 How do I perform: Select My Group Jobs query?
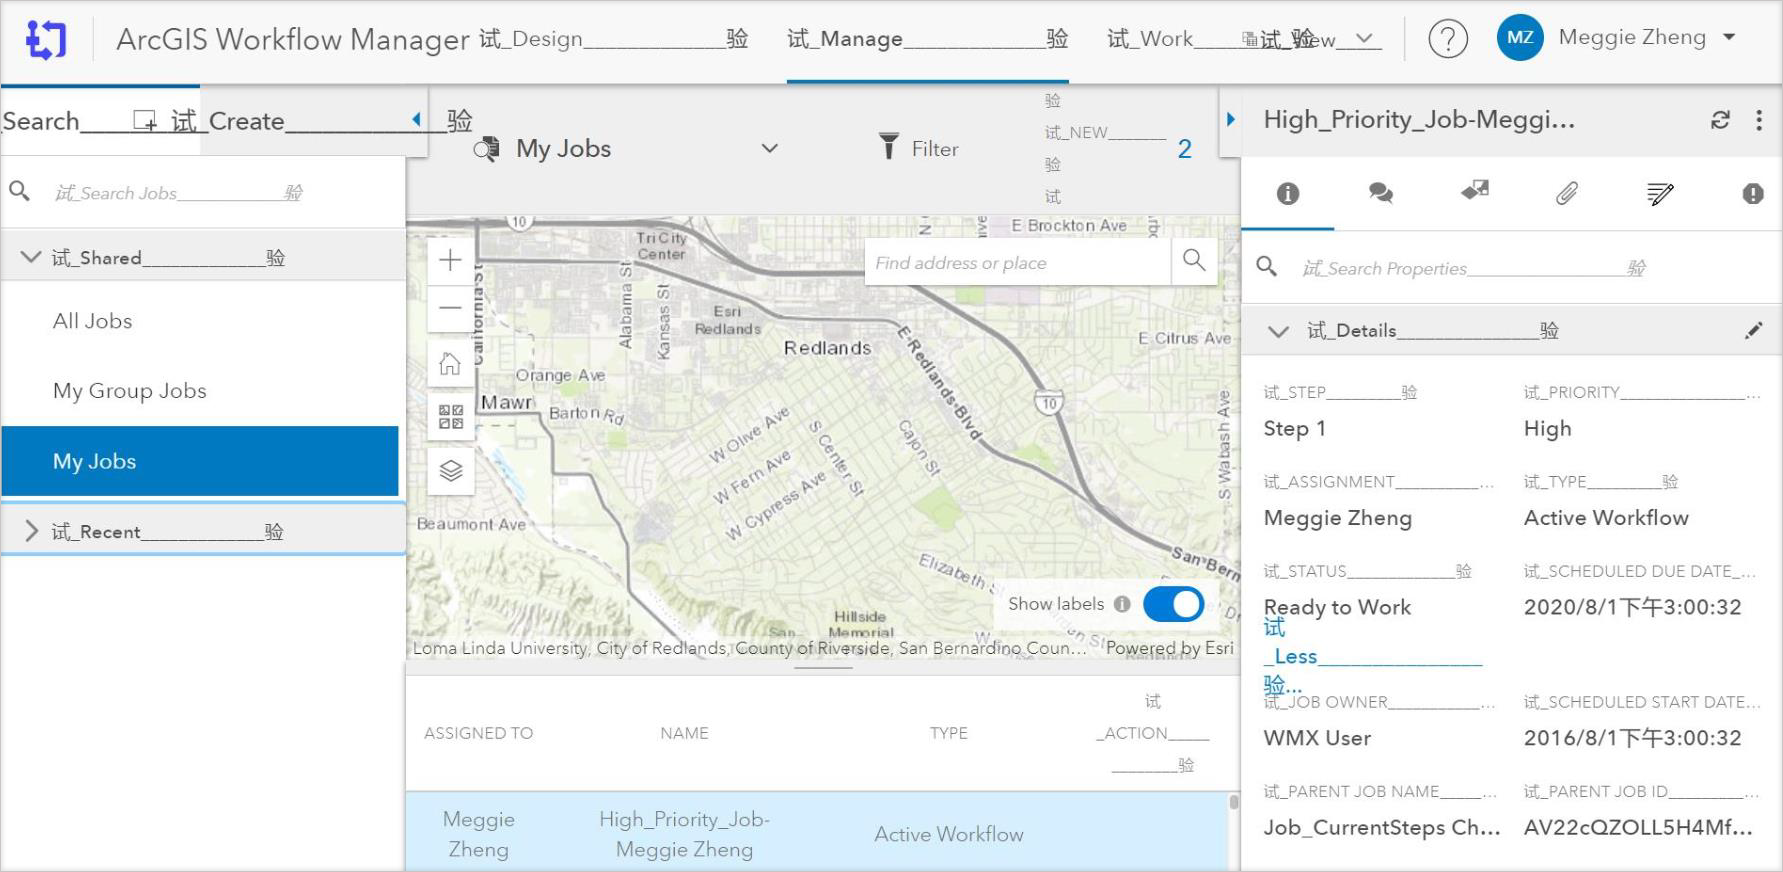pyautogui.click(x=130, y=391)
